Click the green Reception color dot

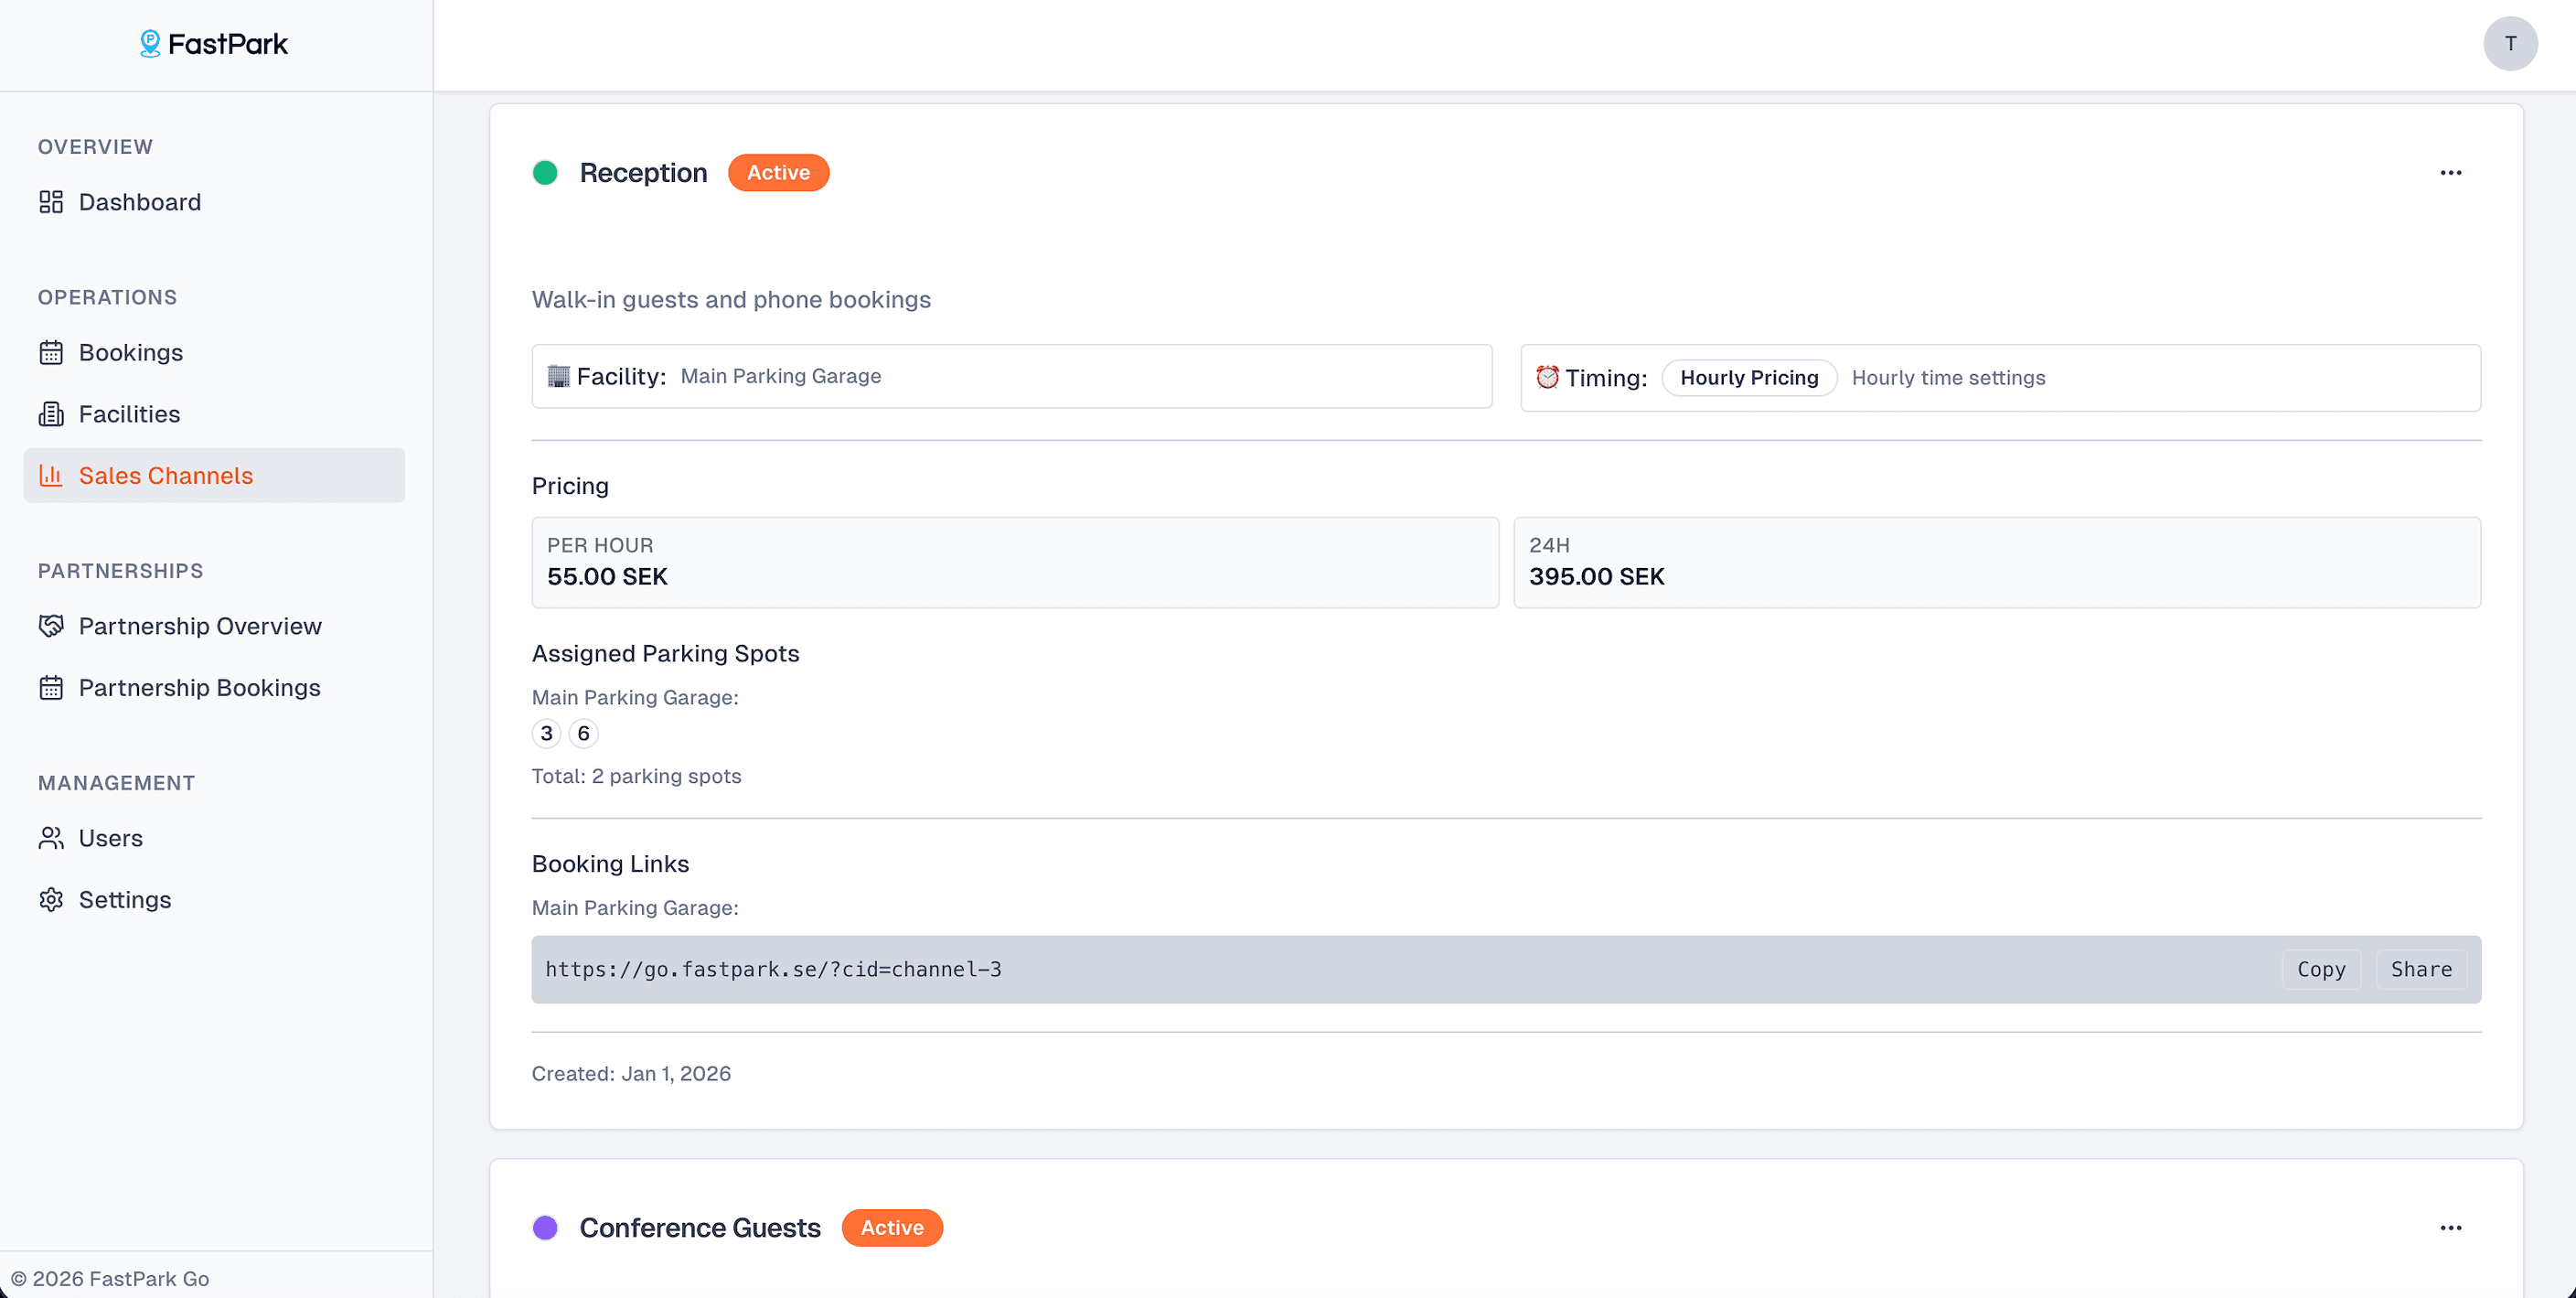pos(545,173)
